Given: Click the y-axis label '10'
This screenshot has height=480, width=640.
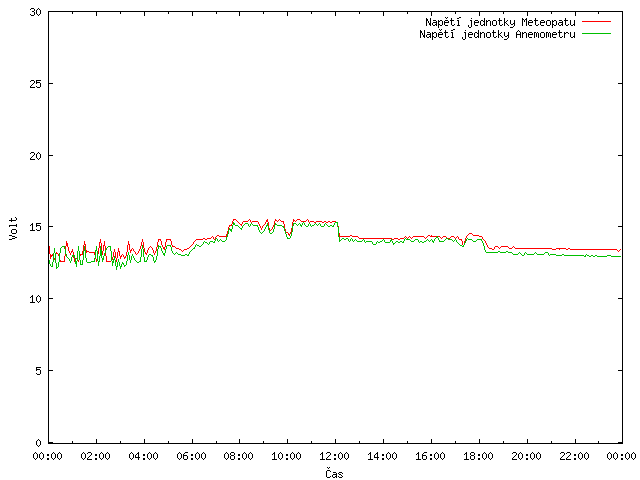Looking at the screenshot, I should point(36,299).
